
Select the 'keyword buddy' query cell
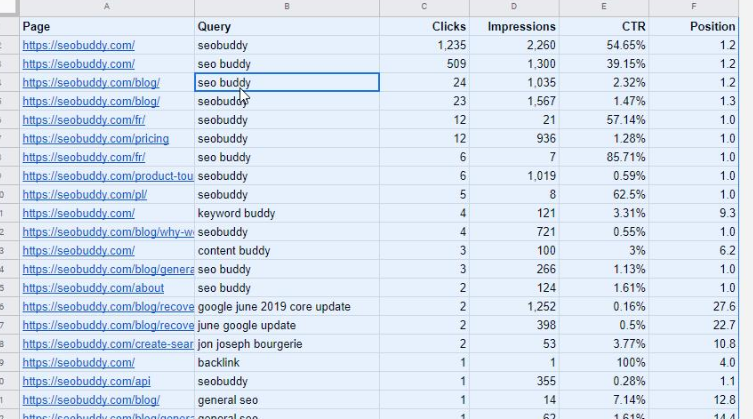(287, 213)
